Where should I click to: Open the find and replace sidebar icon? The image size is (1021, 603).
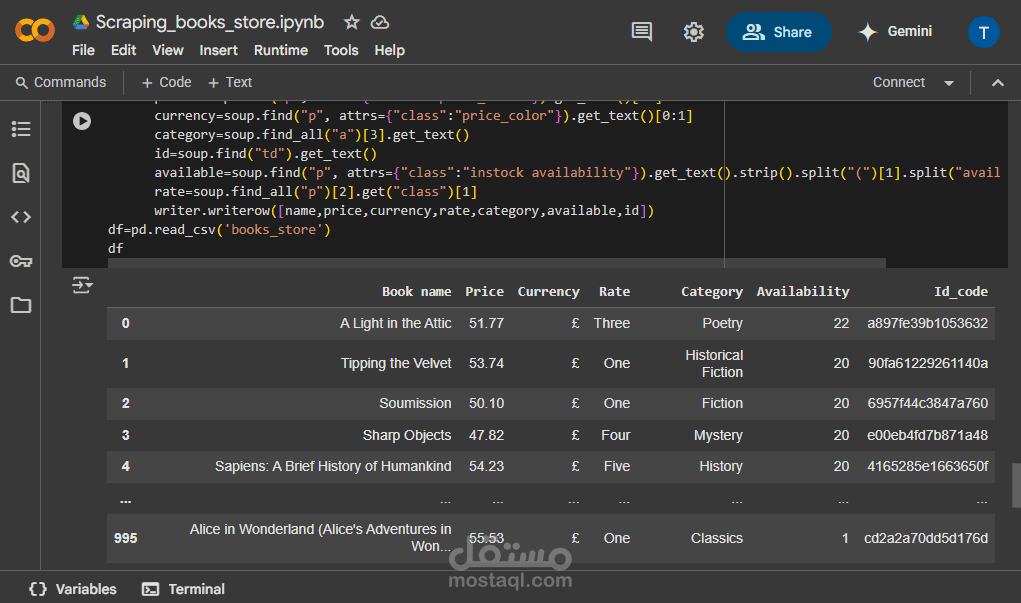tap(21, 173)
